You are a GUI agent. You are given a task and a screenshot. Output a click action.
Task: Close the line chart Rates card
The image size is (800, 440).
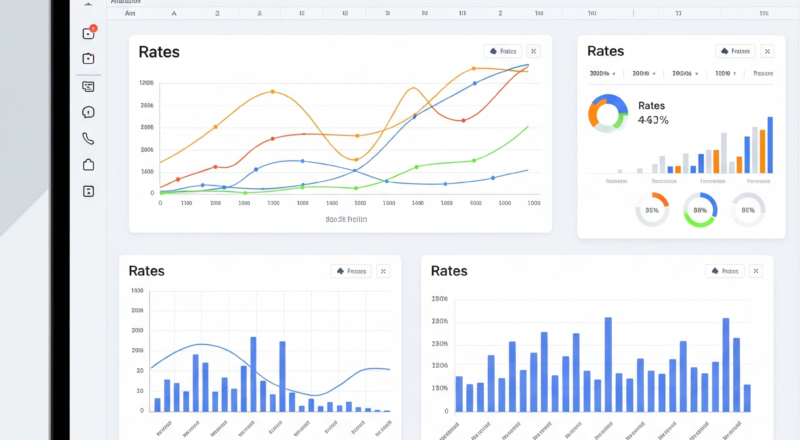533,51
